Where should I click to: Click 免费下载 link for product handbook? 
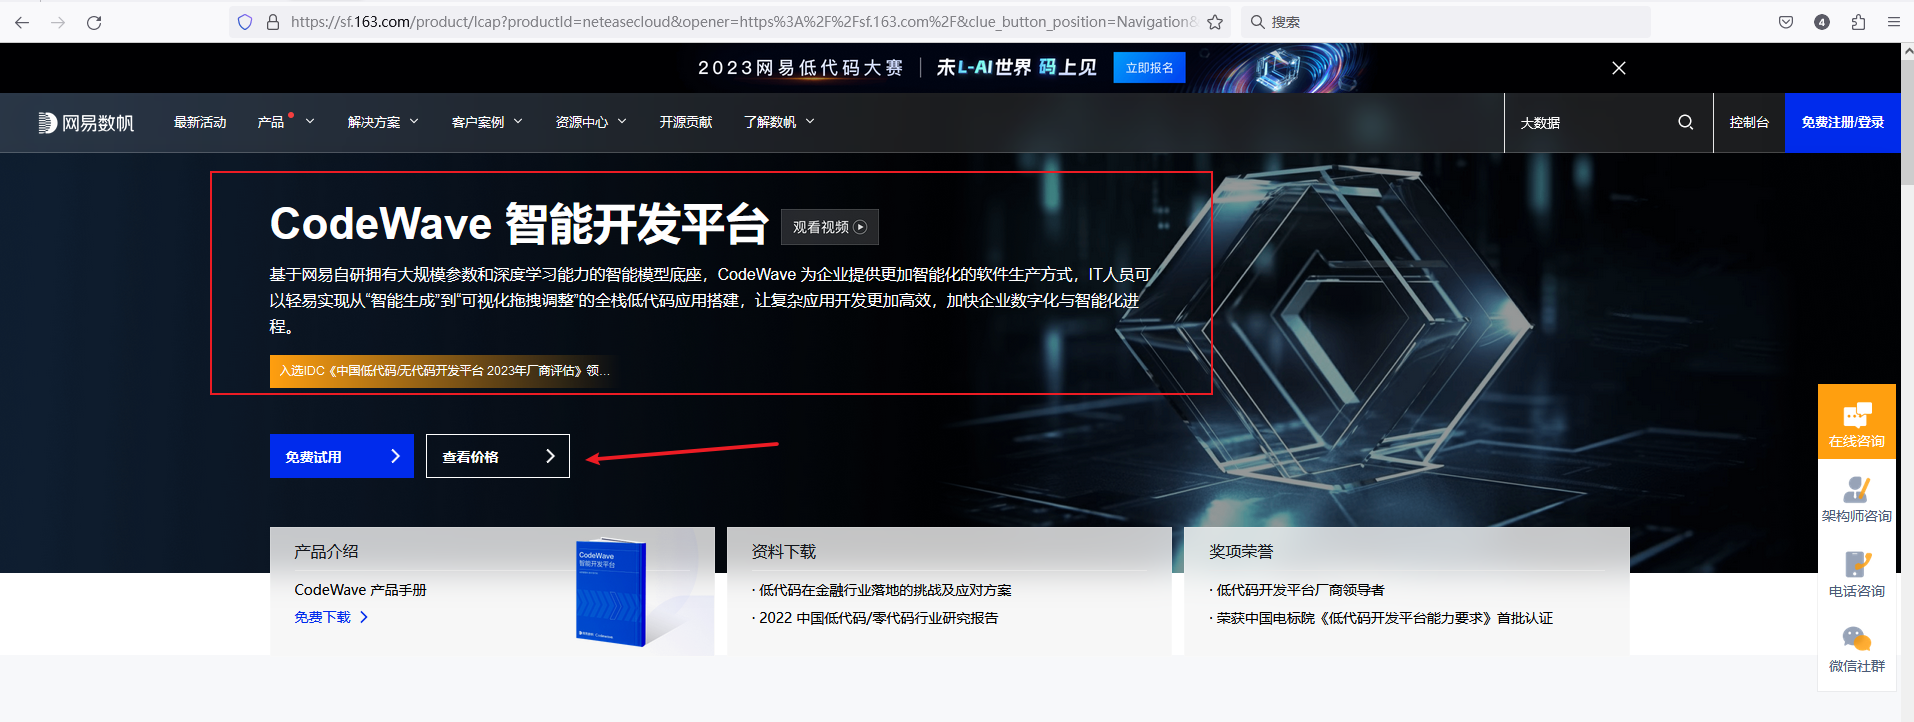pos(331,617)
